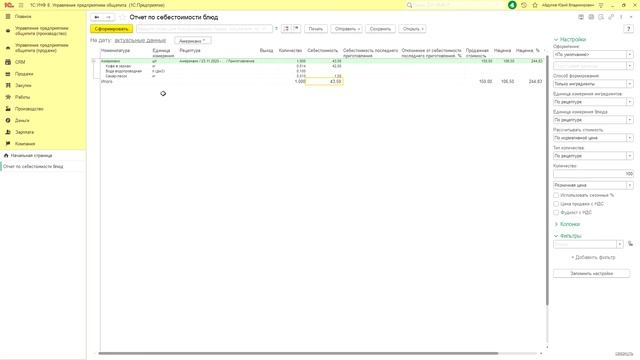Open the Тип количества dropdown

coord(630,156)
